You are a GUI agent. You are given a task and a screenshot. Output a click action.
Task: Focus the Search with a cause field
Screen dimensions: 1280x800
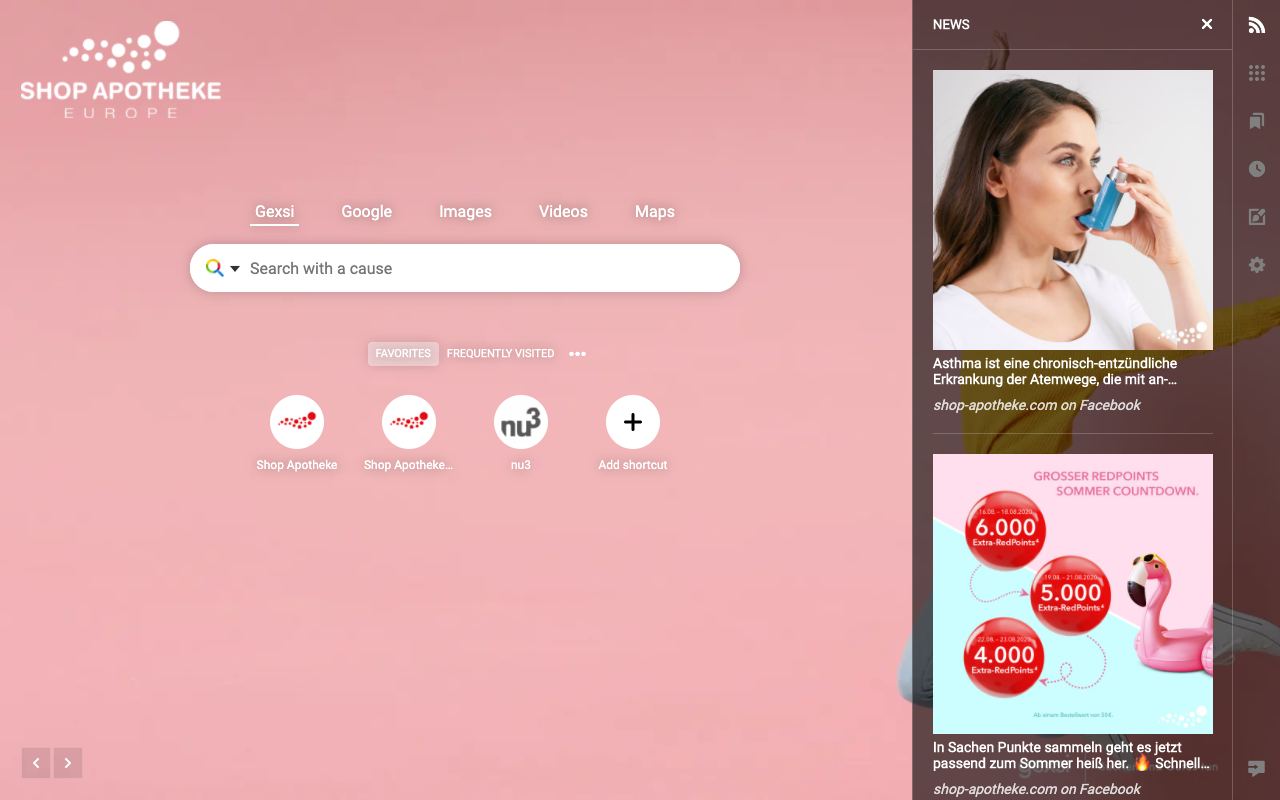tap(465, 268)
